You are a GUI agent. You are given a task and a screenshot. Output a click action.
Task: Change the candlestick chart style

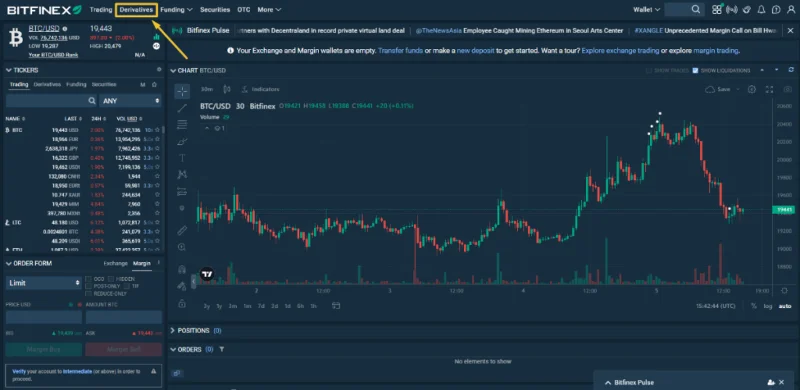[227, 89]
